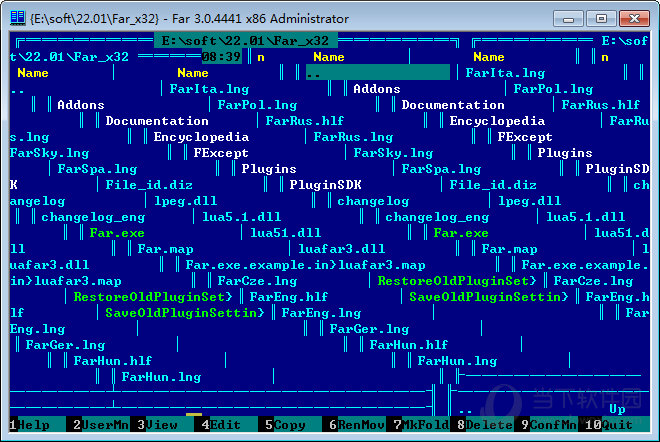
Task: Click the 'Up' label in status line
Action: [617, 409]
